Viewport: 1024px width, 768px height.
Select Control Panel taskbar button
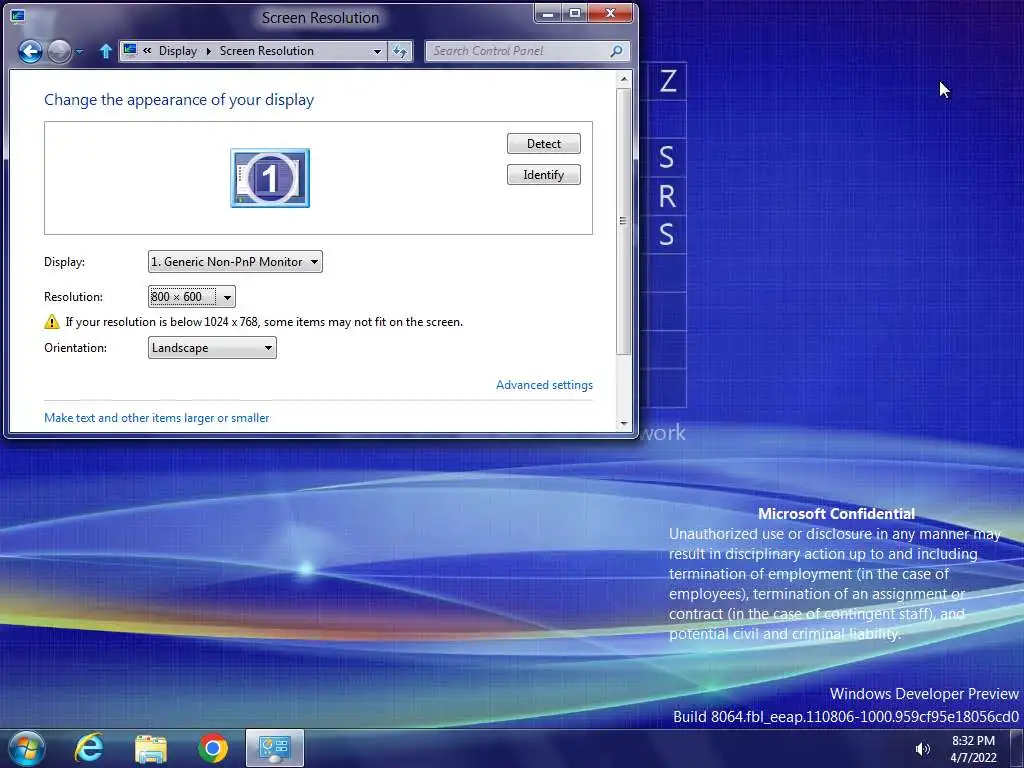[275, 748]
